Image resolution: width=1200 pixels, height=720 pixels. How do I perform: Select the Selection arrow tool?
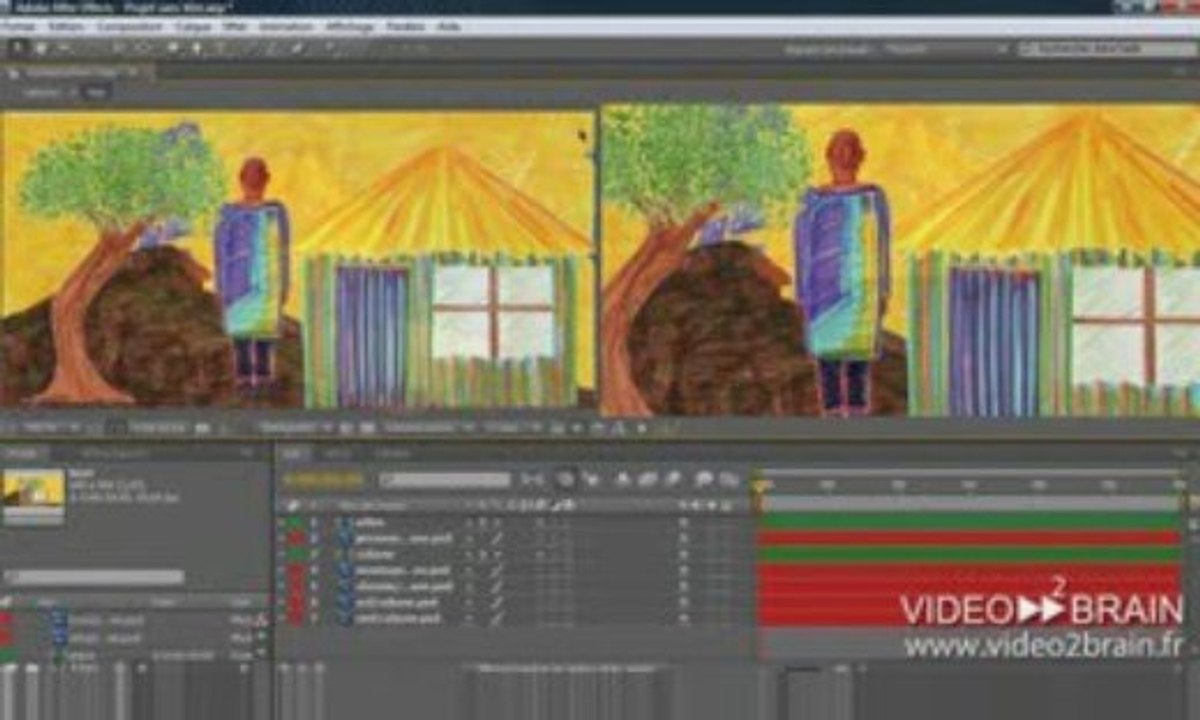click(17, 47)
